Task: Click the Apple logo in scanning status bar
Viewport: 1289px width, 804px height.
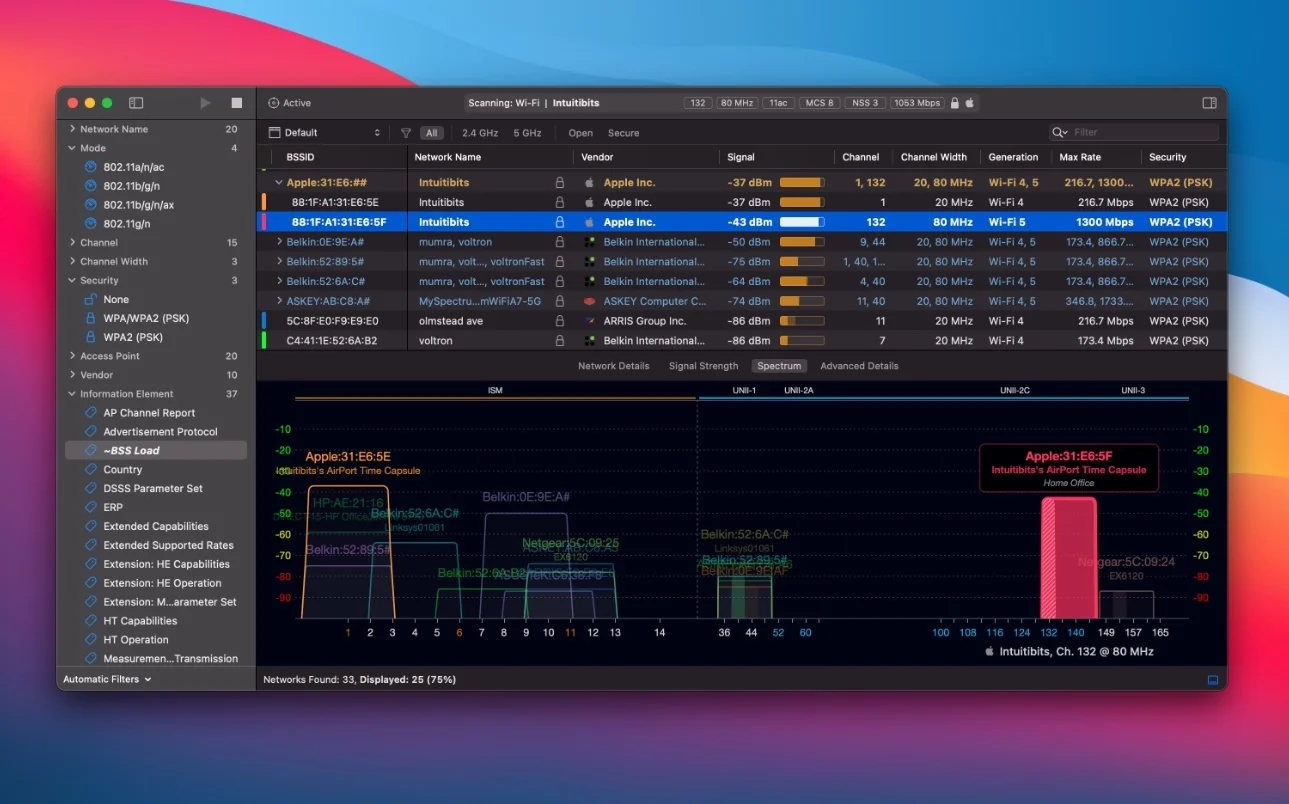Action: click(x=969, y=103)
